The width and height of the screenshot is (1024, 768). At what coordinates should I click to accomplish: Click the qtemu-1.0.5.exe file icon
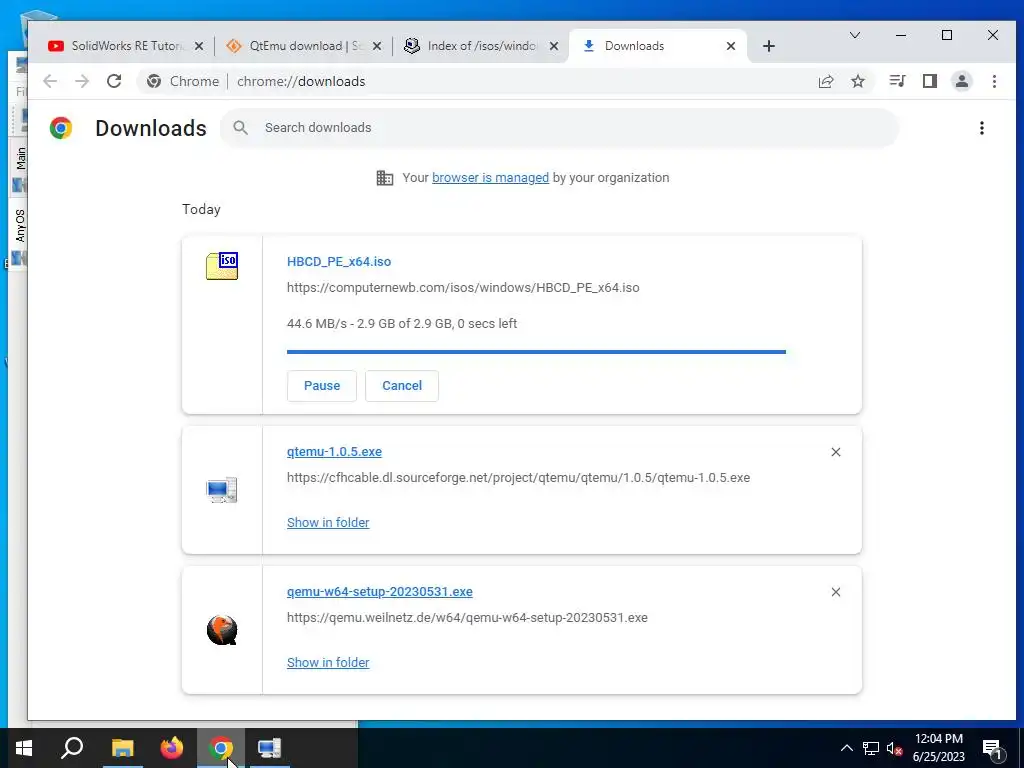222,490
